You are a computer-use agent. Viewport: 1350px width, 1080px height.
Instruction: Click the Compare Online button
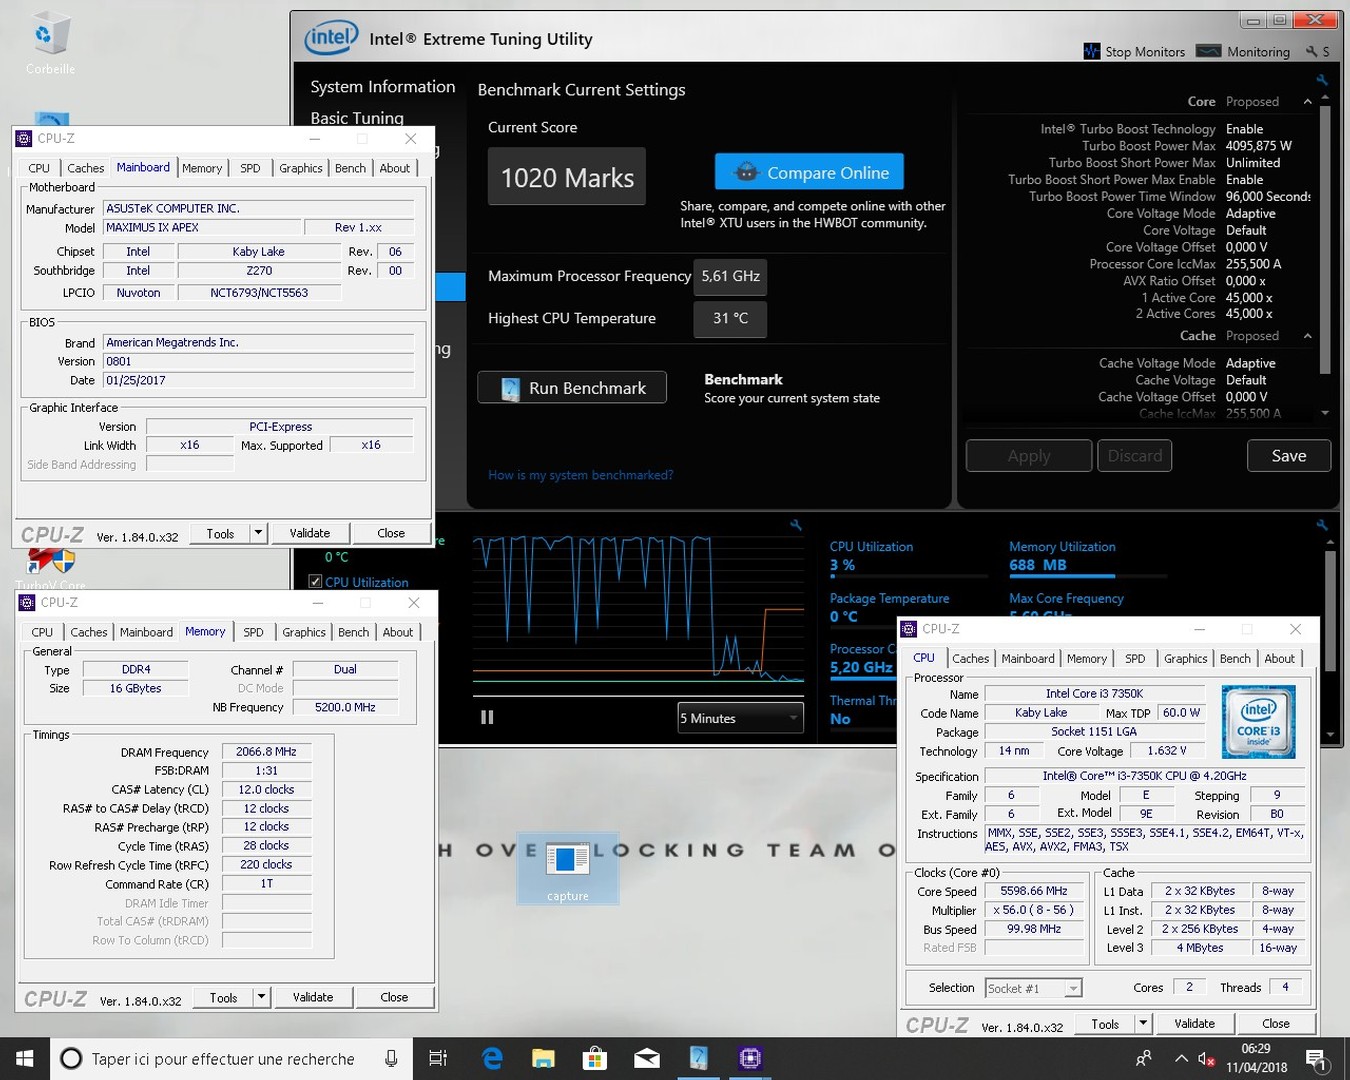(809, 172)
